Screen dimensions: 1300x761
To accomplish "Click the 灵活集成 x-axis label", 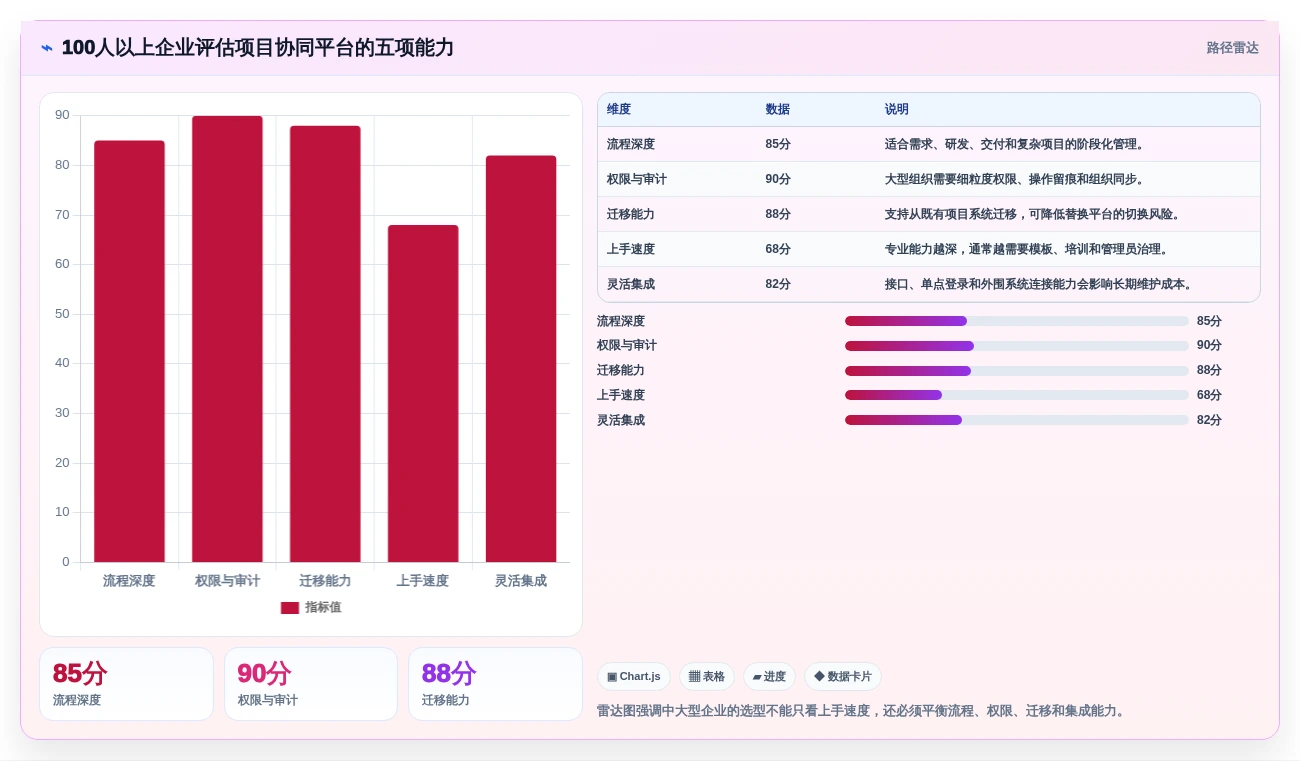I will (521, 581).
